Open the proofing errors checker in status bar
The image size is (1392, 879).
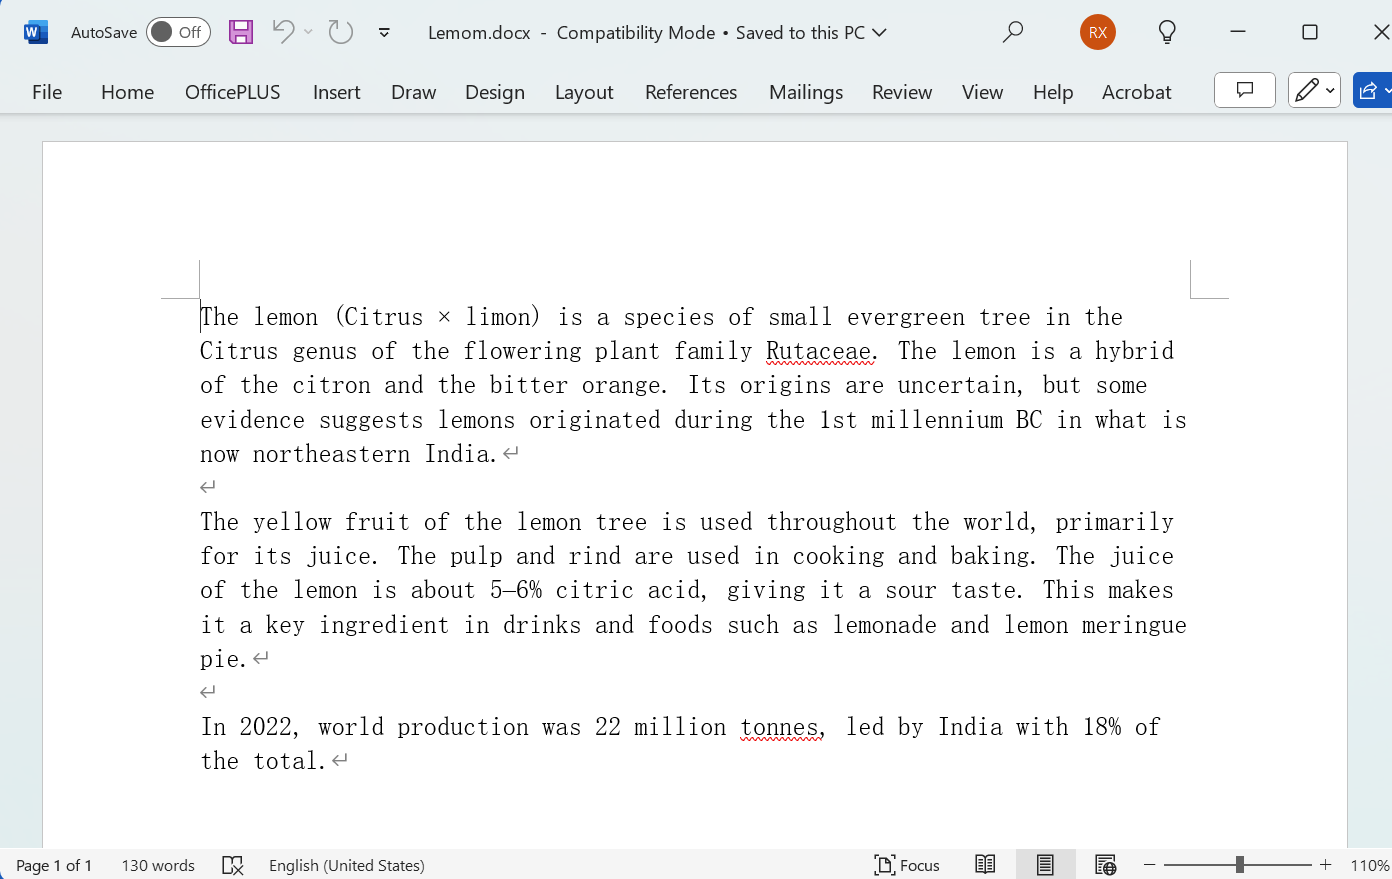pyautogui.click(x=232, y=864)
